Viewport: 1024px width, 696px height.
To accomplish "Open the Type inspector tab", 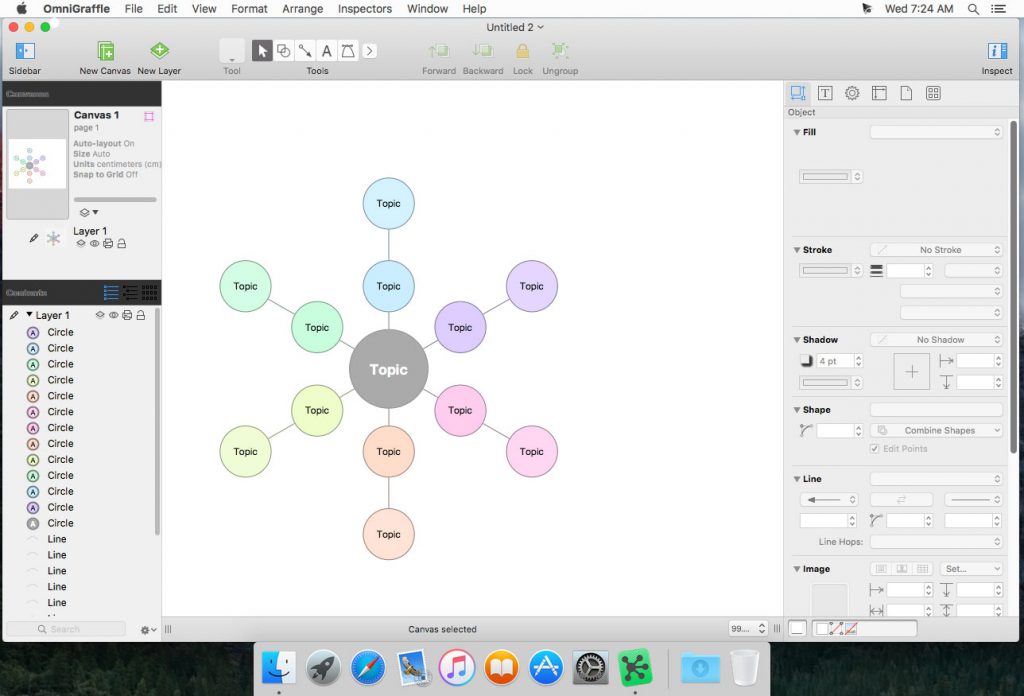I will click(x=825, y=93).
